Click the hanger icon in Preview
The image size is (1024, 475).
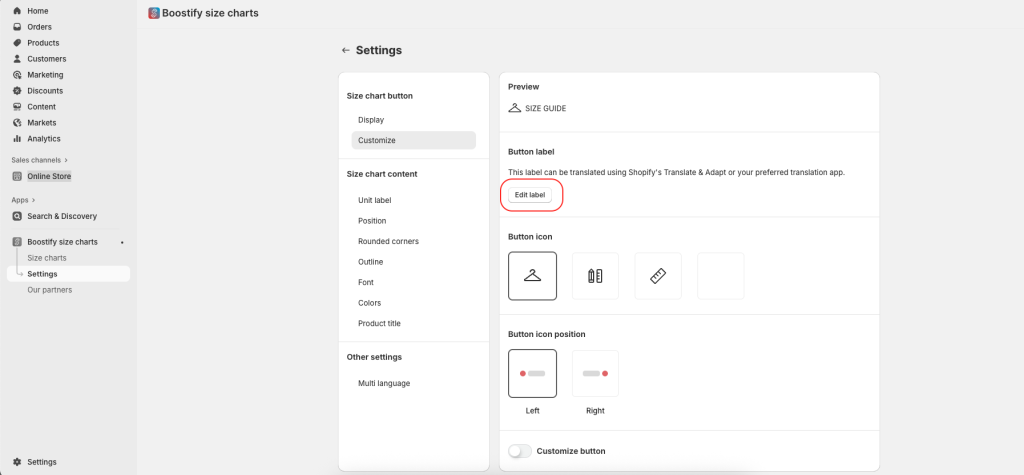[515, 108]
